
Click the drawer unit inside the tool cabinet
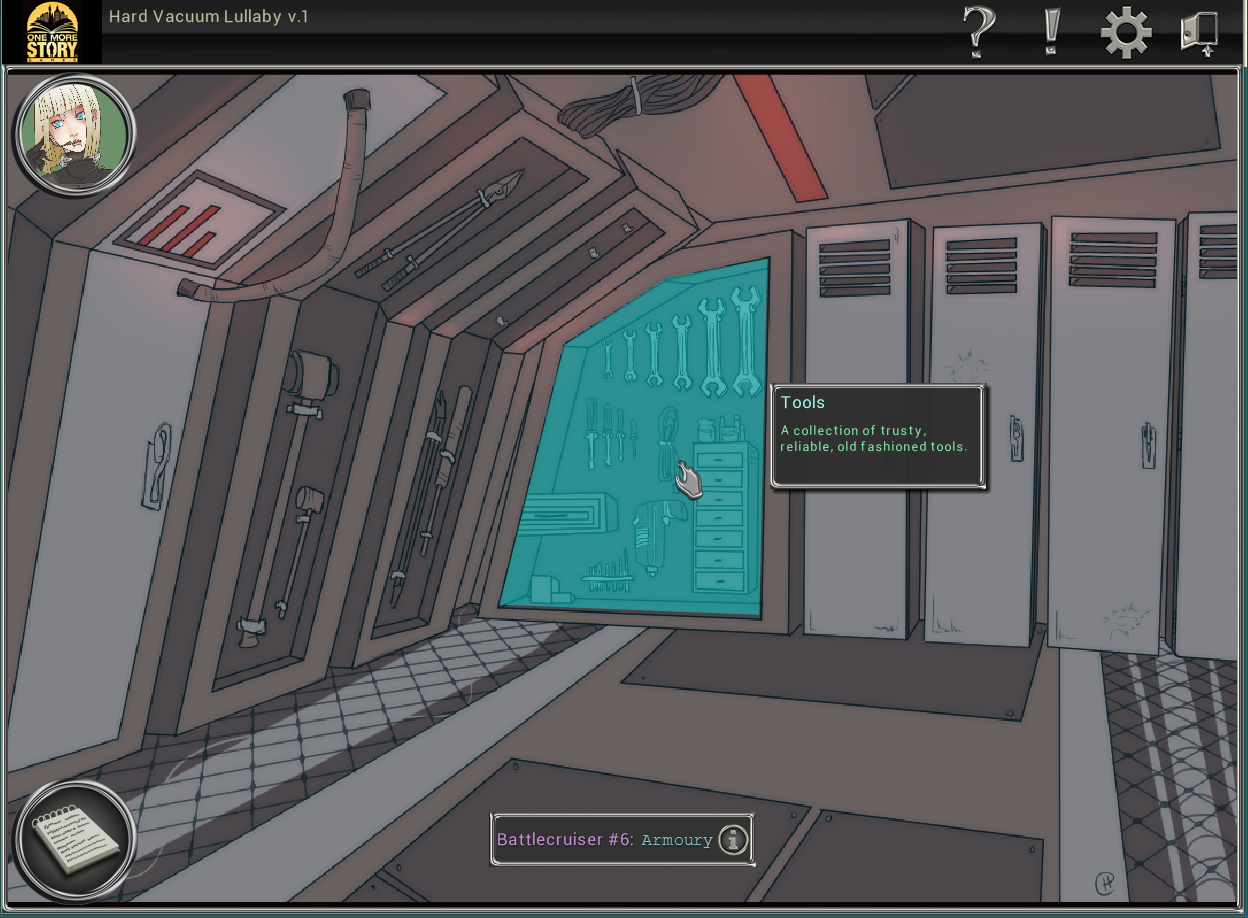point(725,520)
